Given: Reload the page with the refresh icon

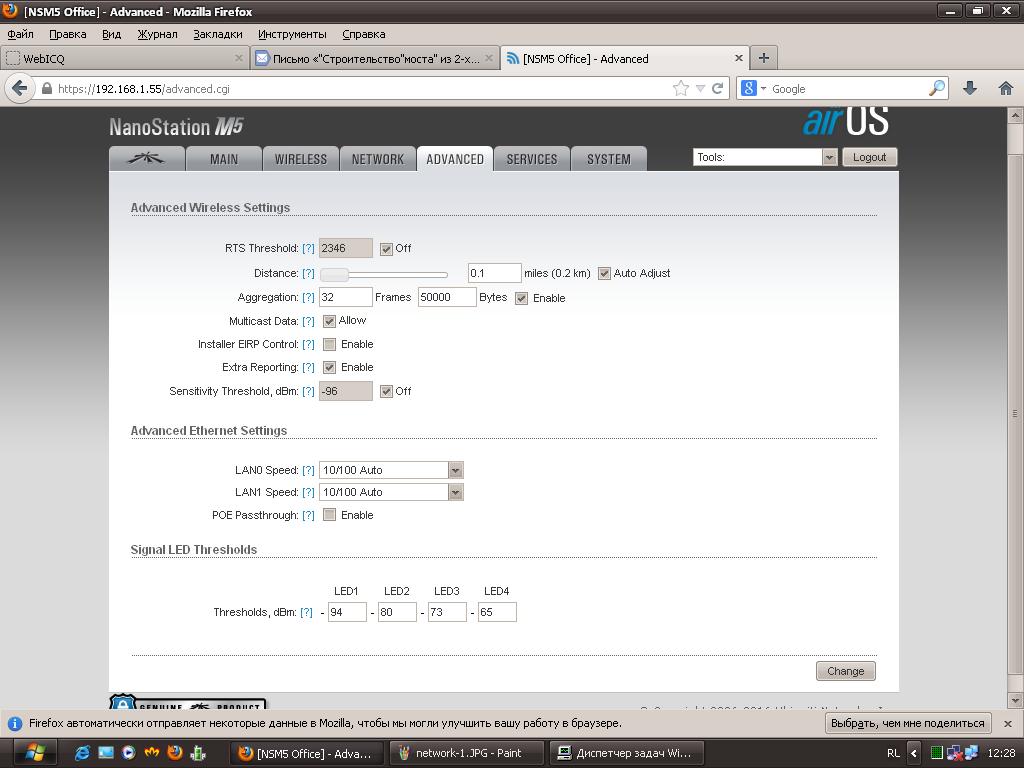Looking at the screenshot, I should pos(717,88).
